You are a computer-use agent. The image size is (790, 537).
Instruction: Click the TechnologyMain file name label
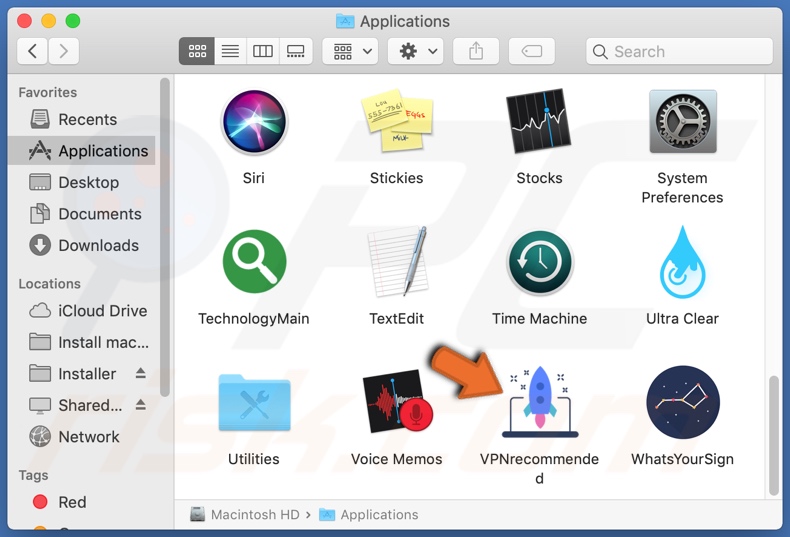[253, 318]
